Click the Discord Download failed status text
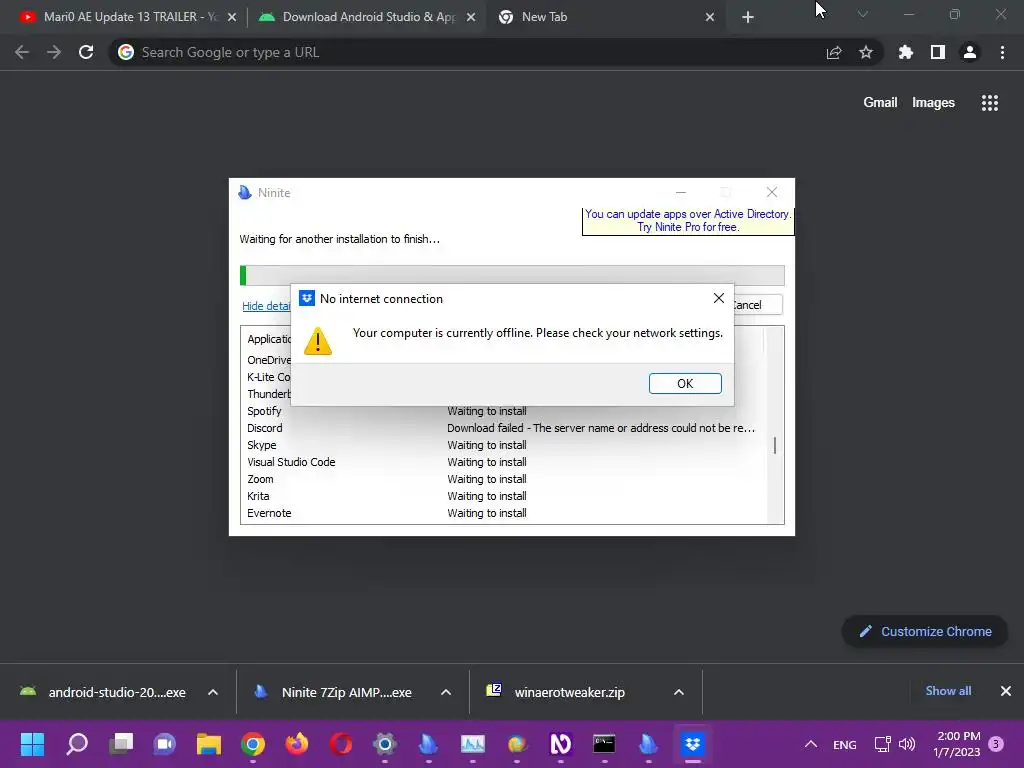 601,428
